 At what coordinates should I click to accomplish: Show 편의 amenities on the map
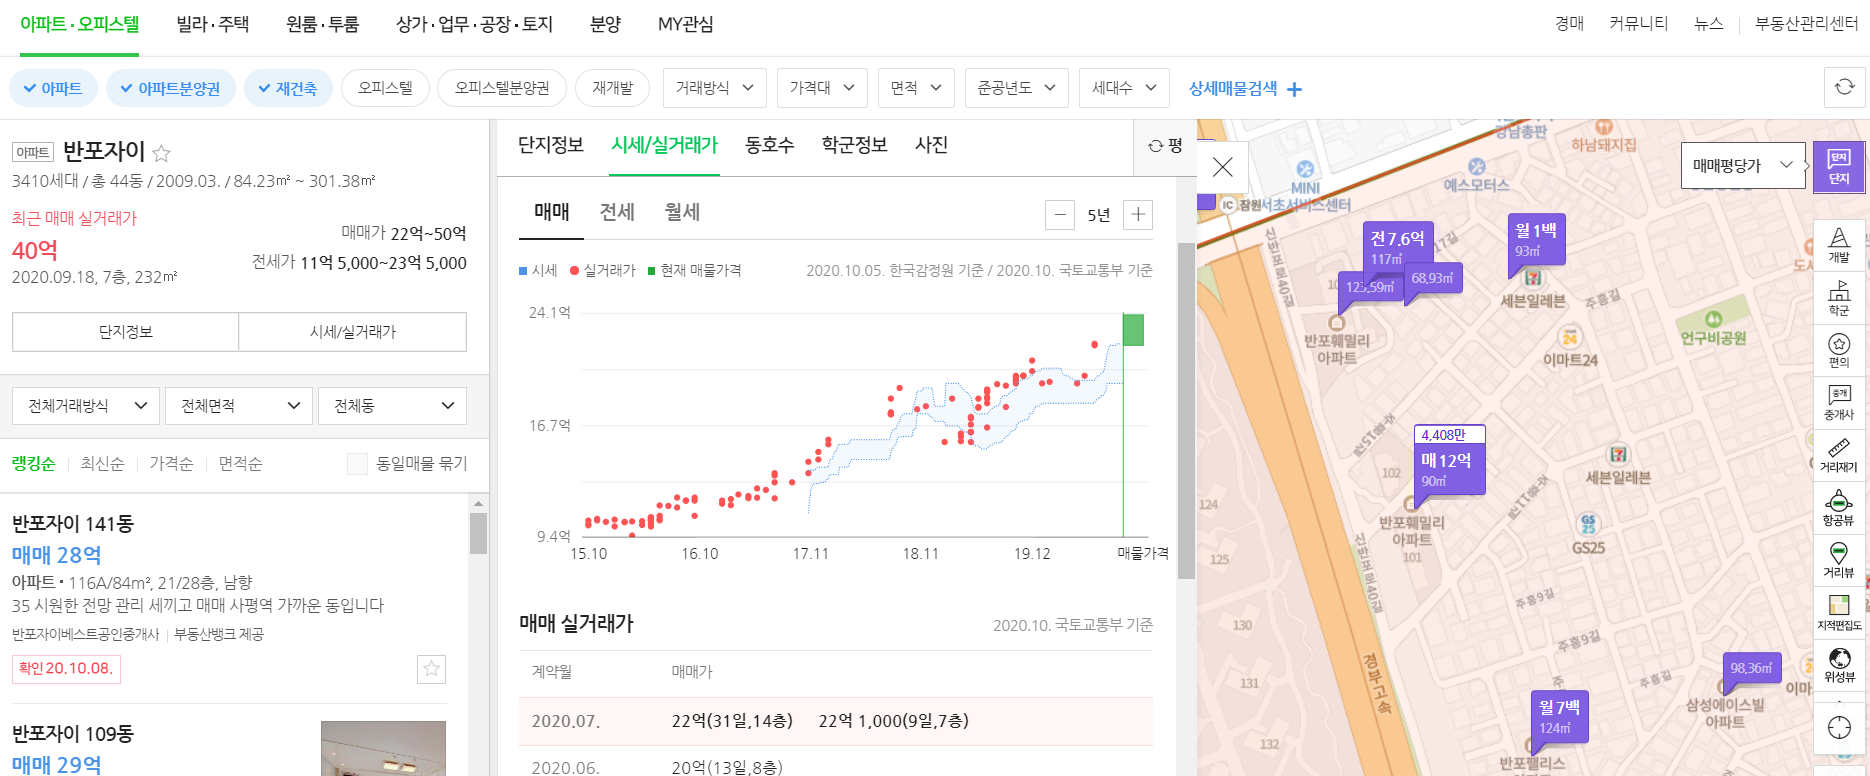1838,351
